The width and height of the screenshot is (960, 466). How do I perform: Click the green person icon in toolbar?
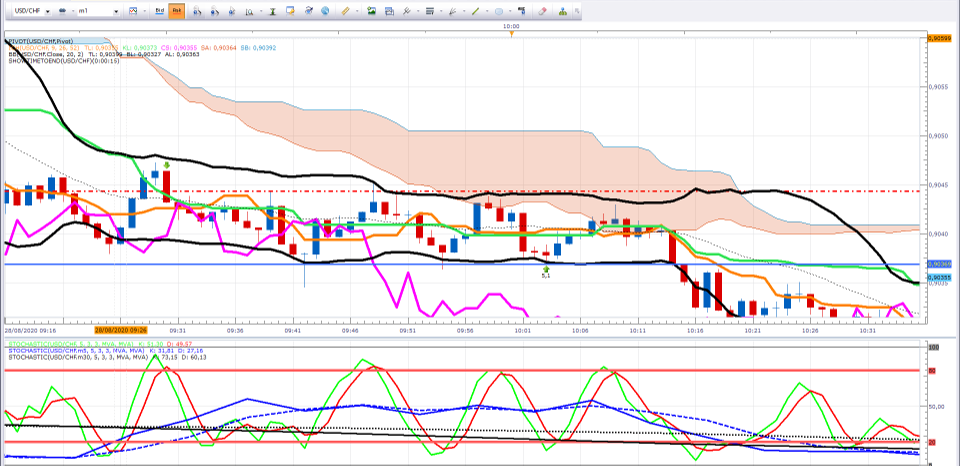tap(563, 12)
